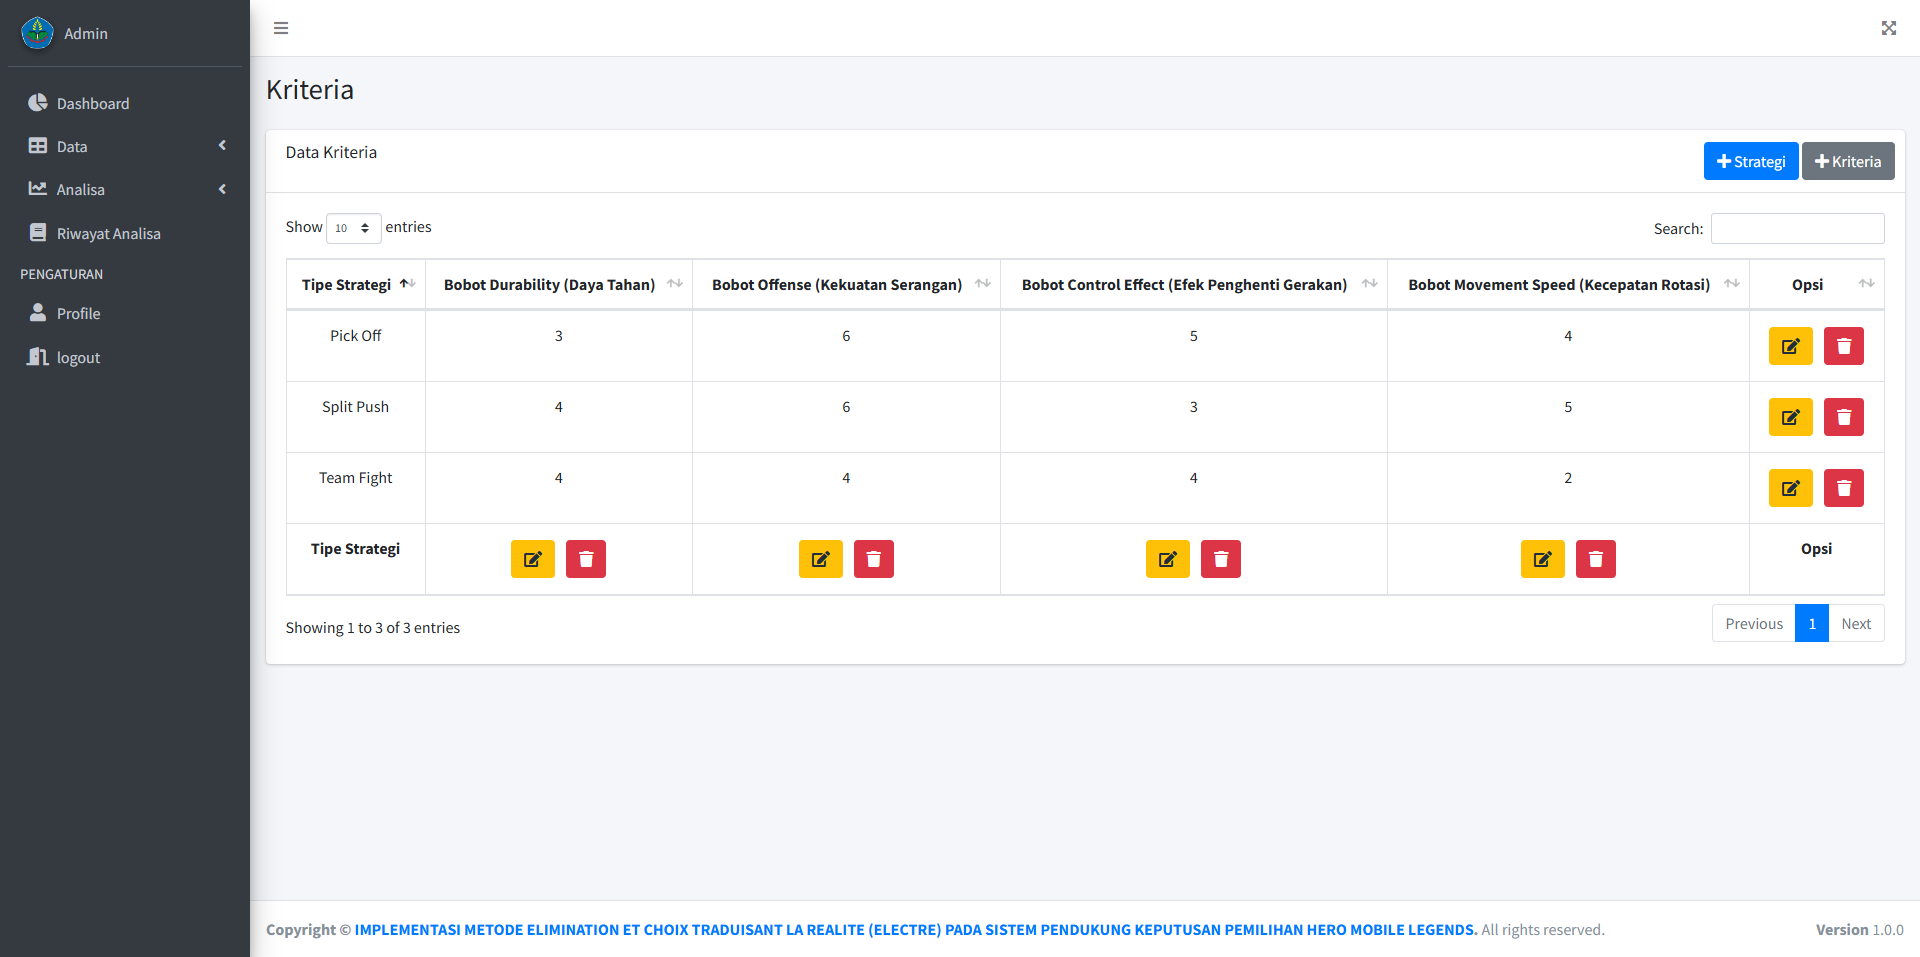
Task: Click the fullscreen expand icon
Action: (x=1888, y=28)
